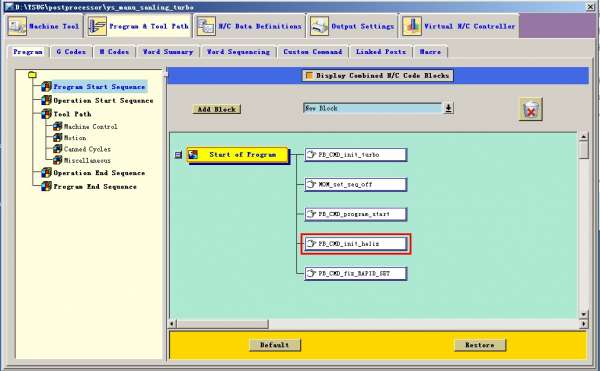Open the Program & Tool Path tab
Viewport: 600px width, 371px height.
pos(139,26)
